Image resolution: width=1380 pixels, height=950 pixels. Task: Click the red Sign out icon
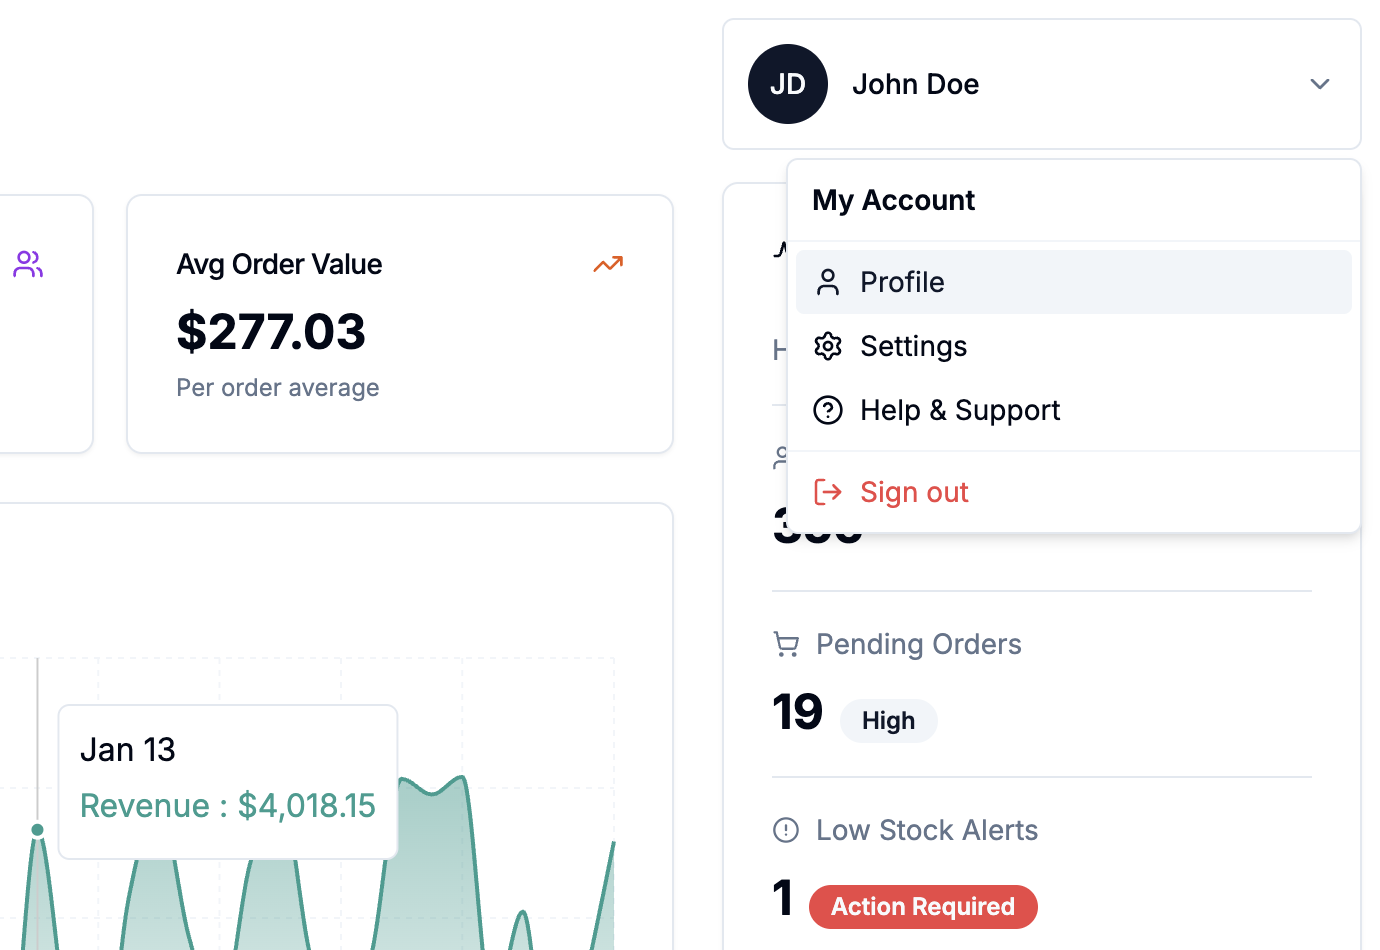pos(828,492)
